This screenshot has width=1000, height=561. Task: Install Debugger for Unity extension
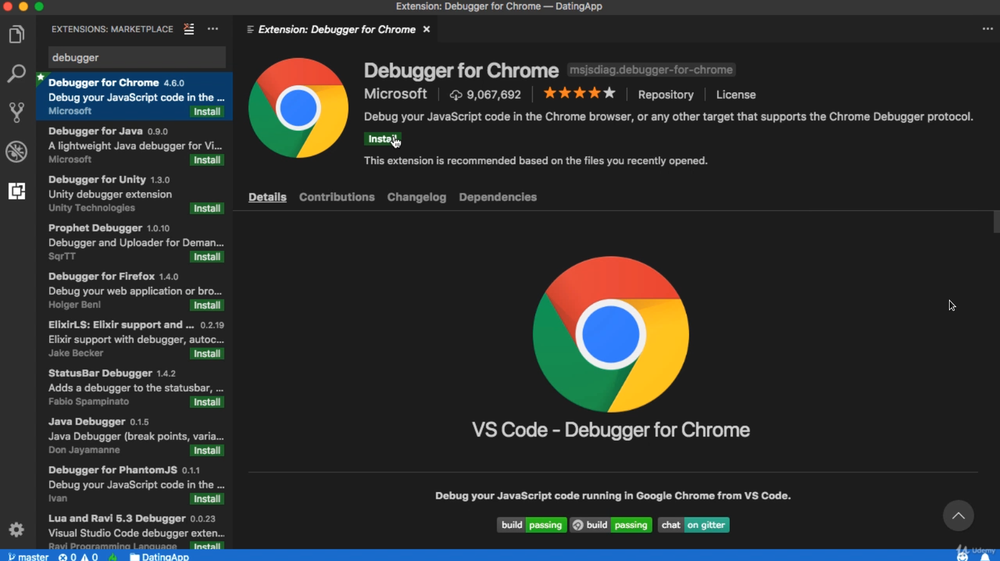(207, 208)
